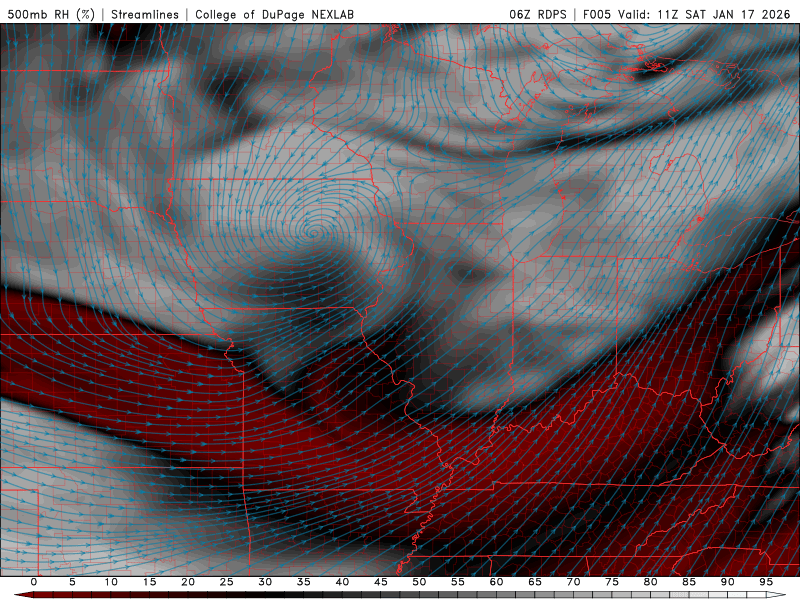The image size is (800, 600).
Task: Click the colorbar label "80"
Action: 651,582
